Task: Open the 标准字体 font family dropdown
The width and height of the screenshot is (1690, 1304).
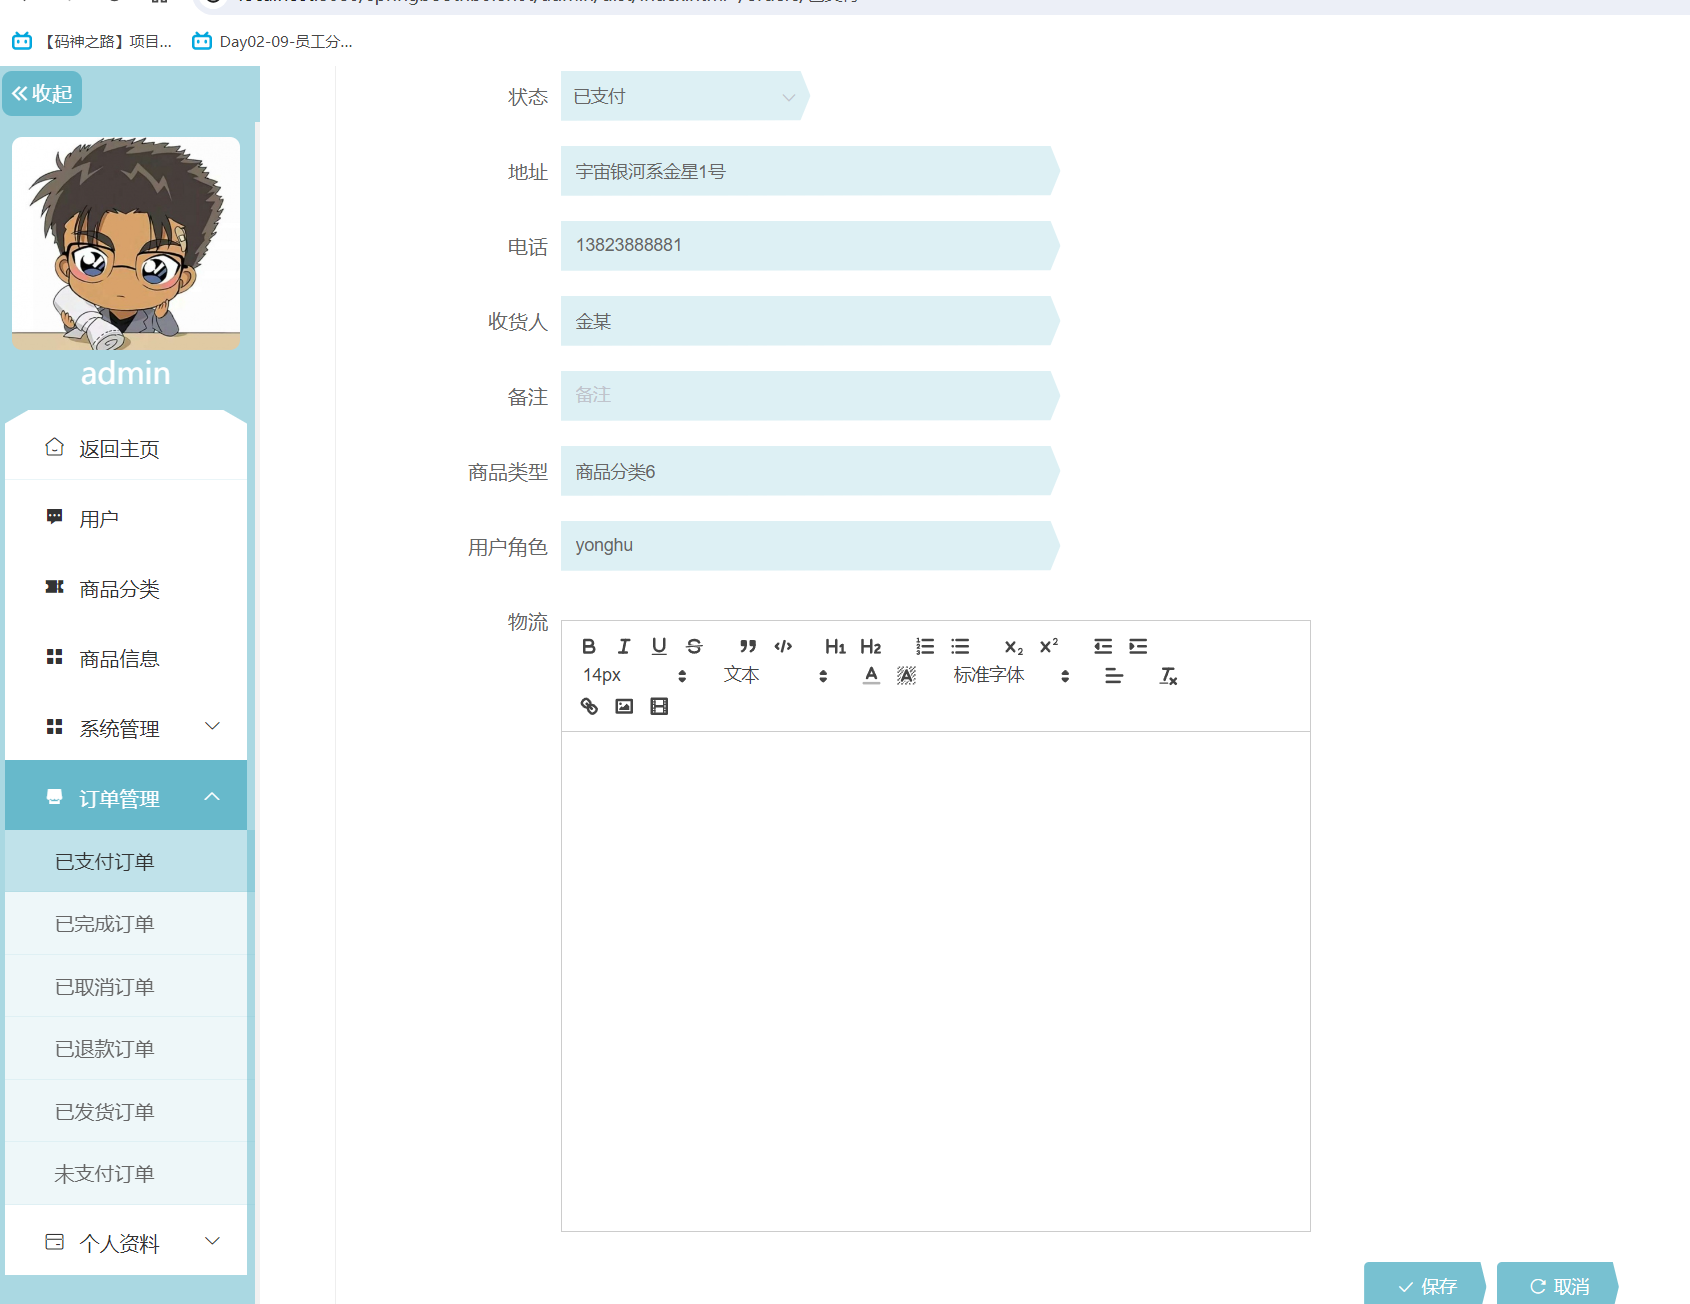Action: pyautogui.click(x=1012, y=676)
